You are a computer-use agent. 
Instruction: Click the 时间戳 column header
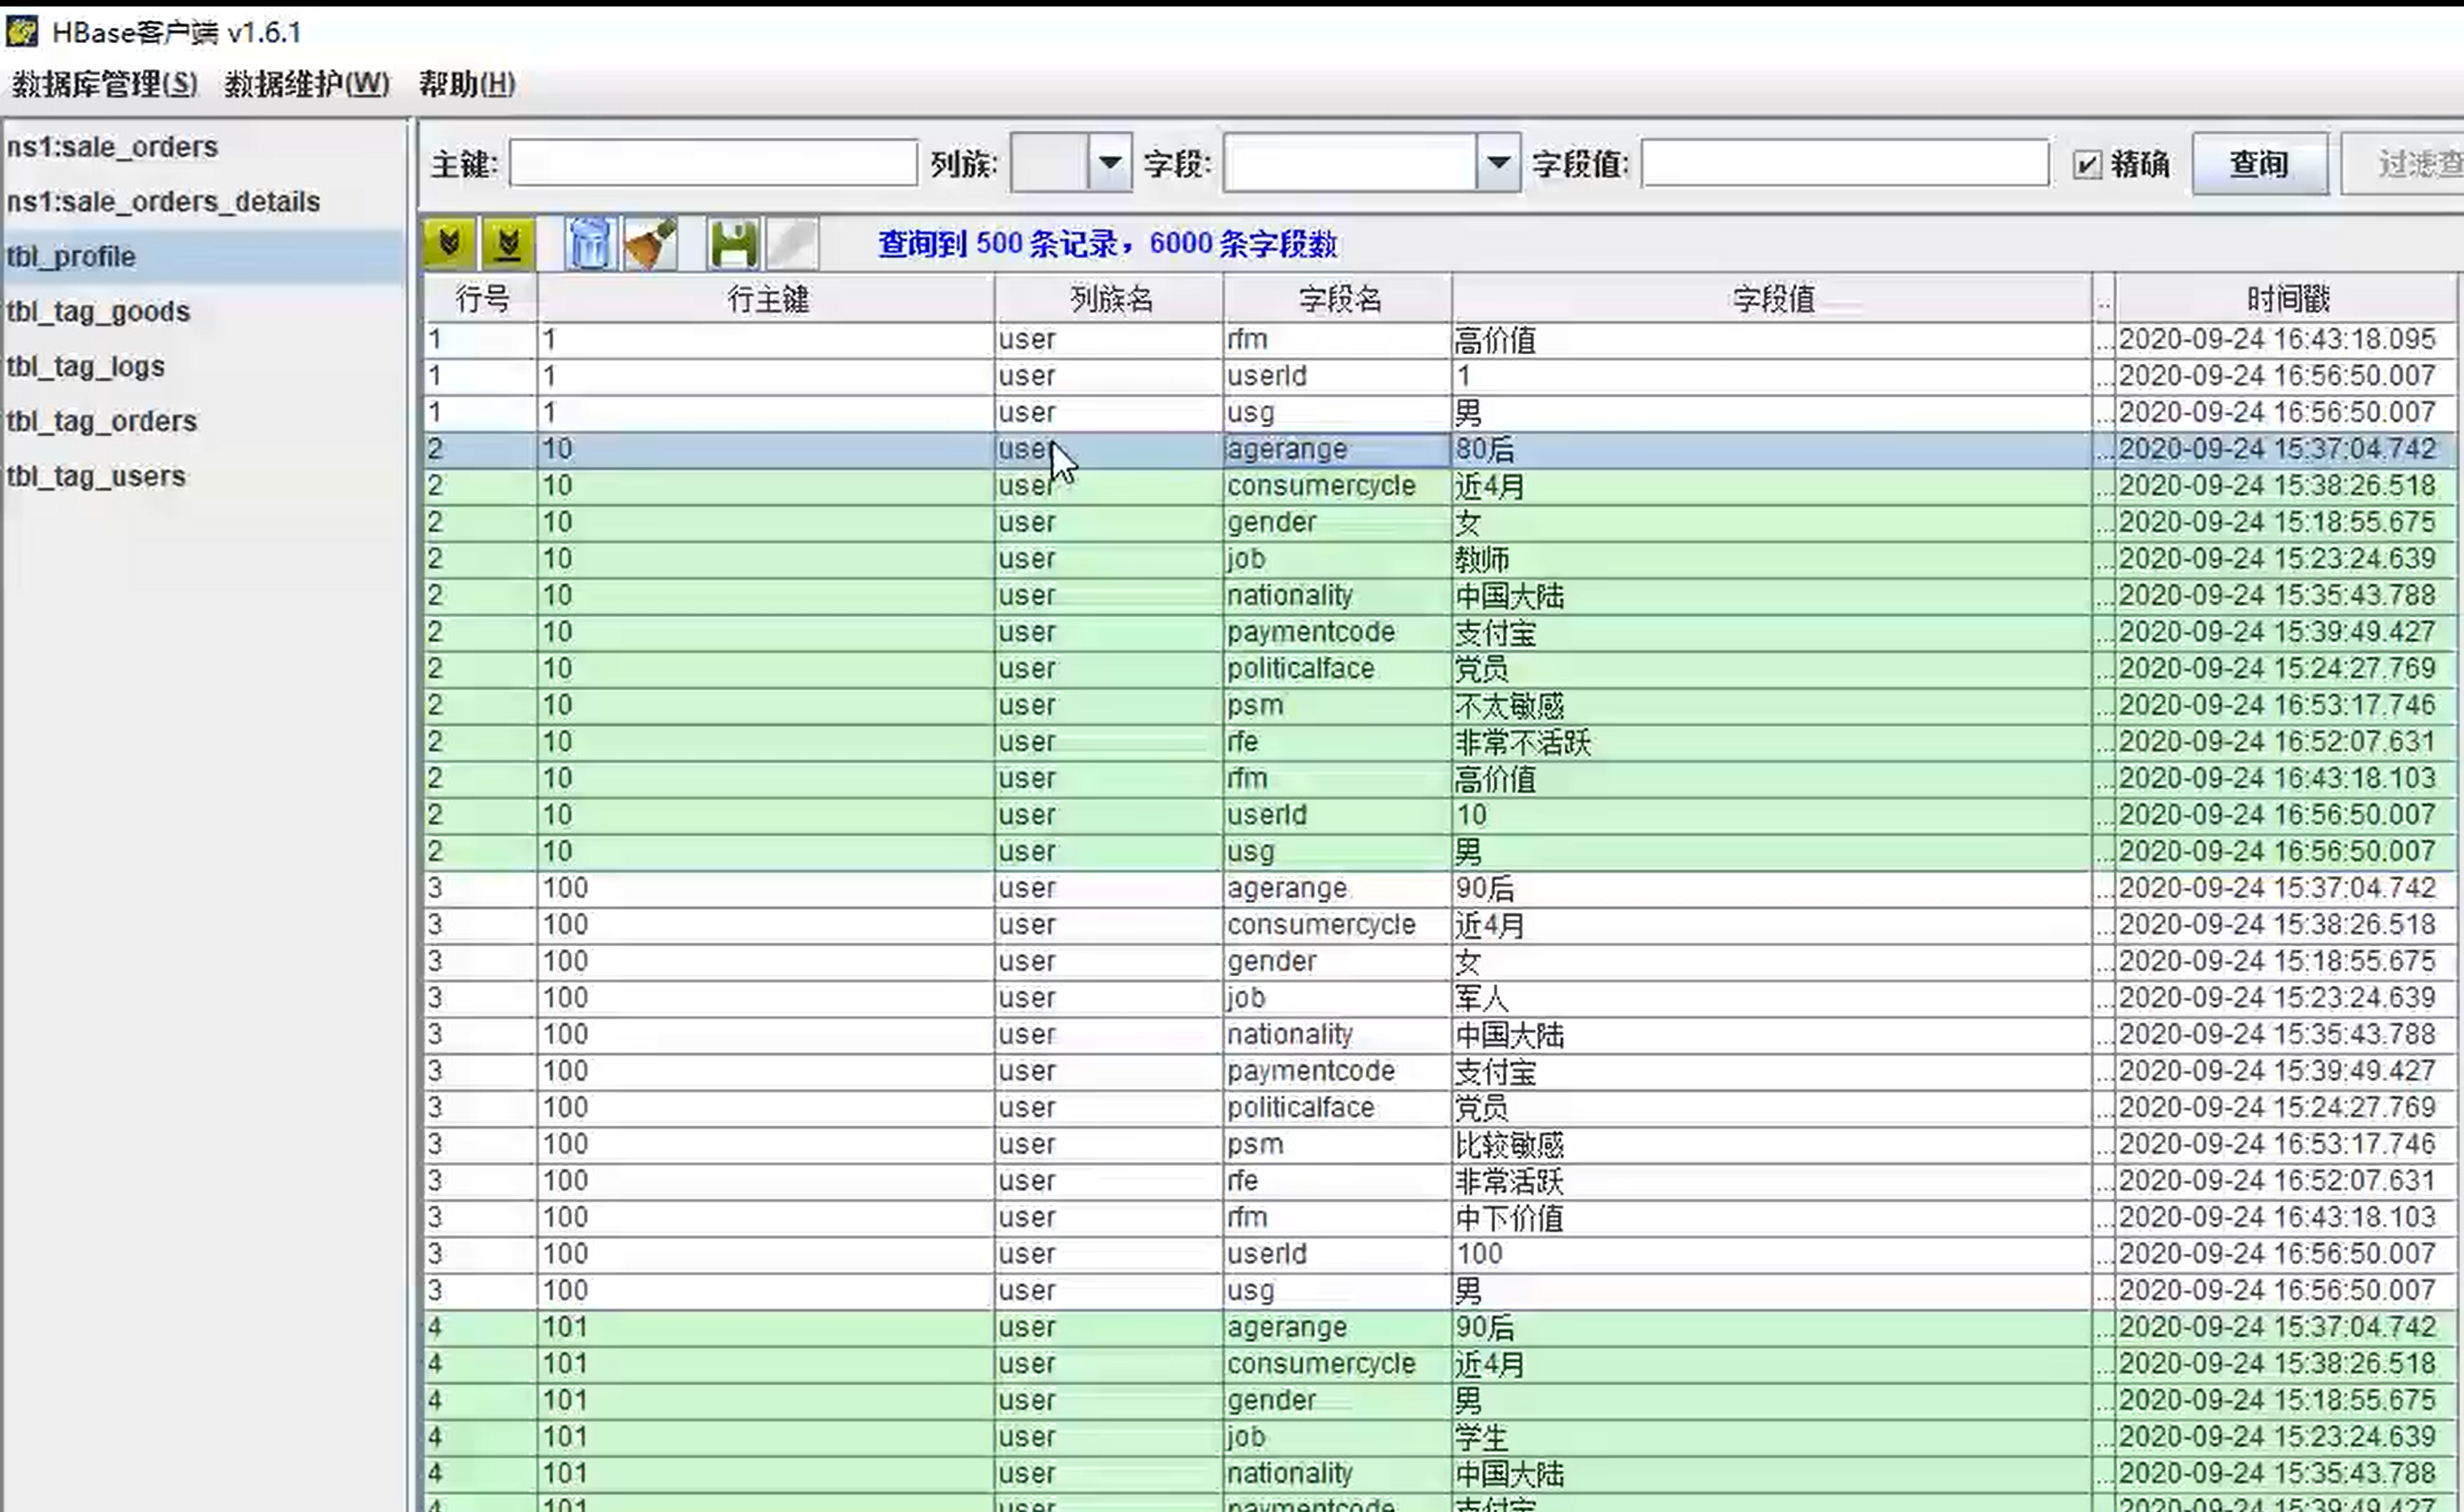point(2287,299)
